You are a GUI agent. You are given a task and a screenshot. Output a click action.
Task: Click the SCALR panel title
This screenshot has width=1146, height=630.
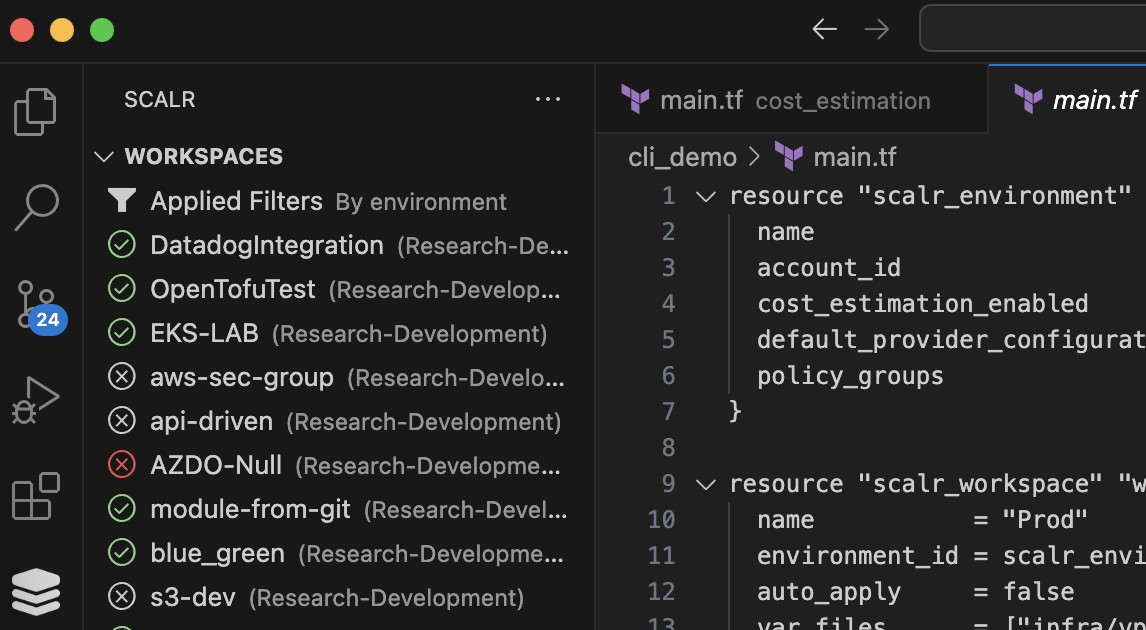tap(159, 99)
